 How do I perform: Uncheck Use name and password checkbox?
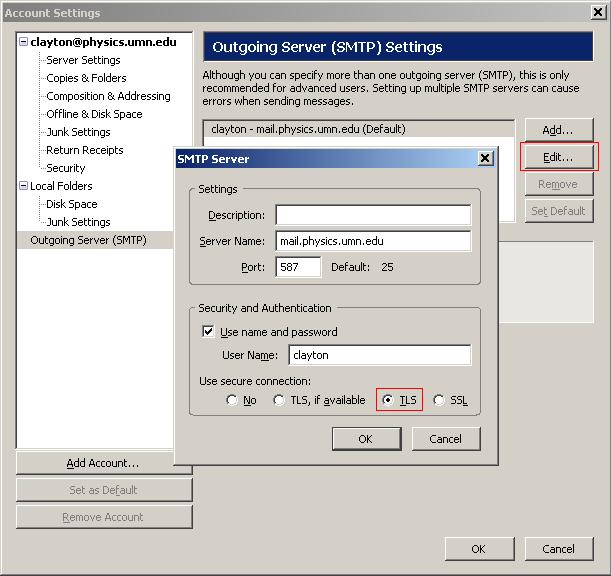(x=208, y=332)
